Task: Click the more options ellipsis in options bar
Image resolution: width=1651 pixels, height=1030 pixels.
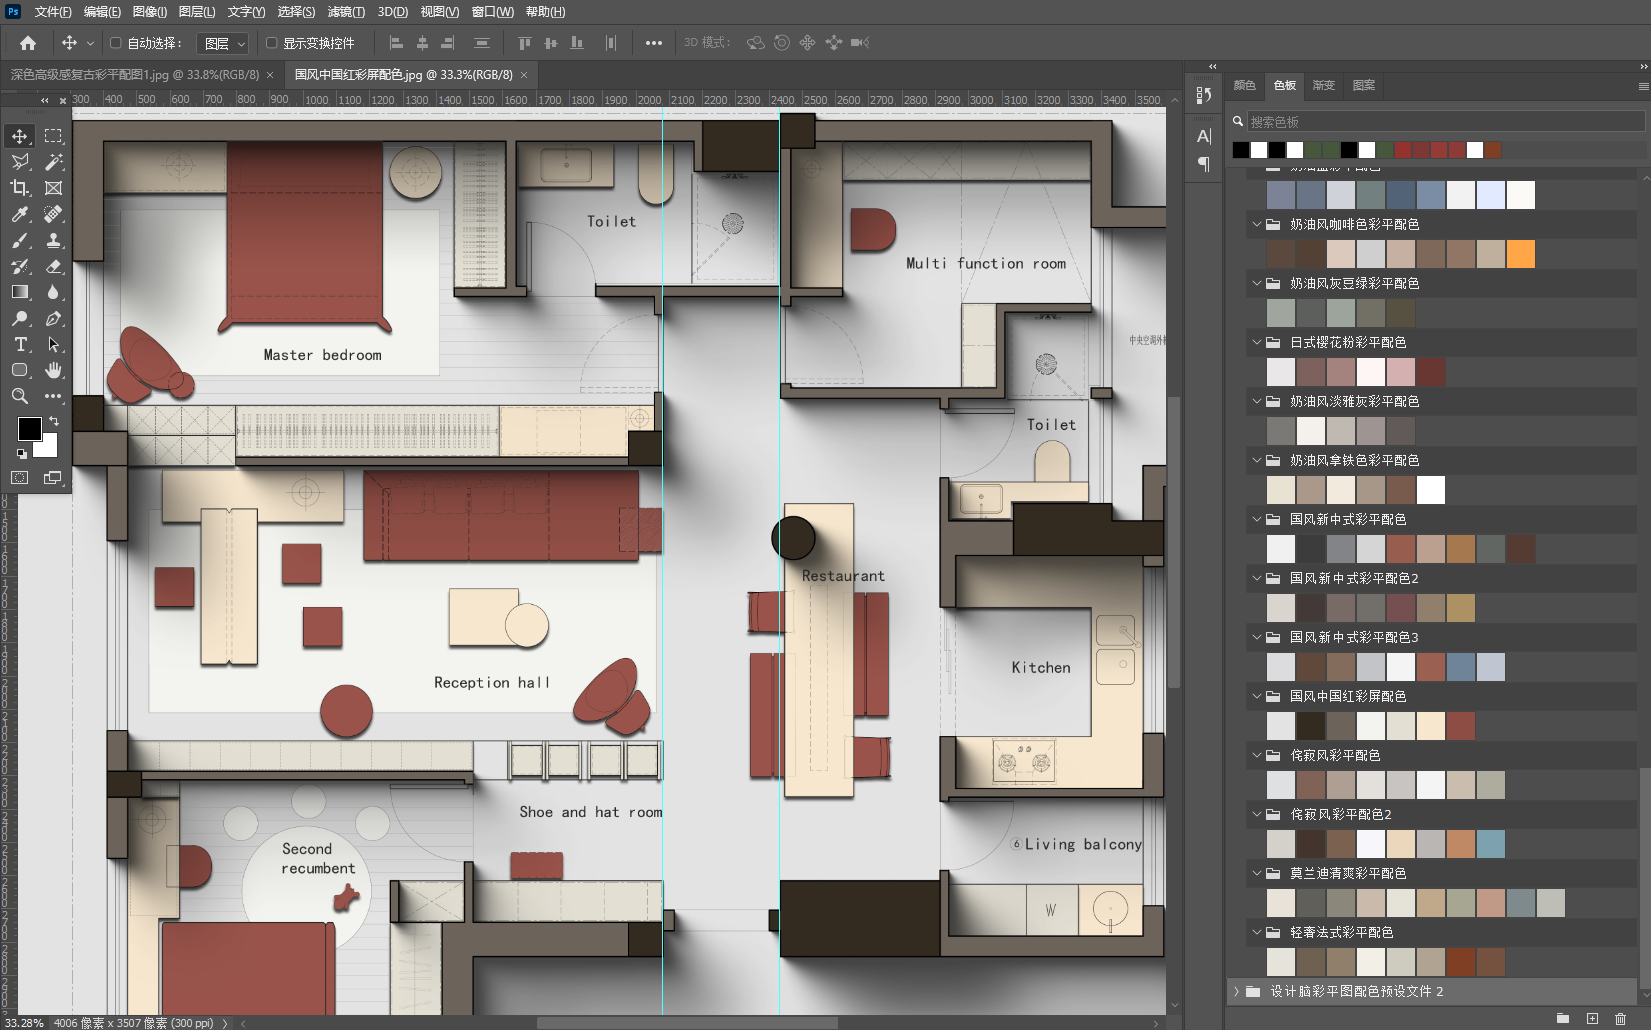Action: click(x=654, y=43)
